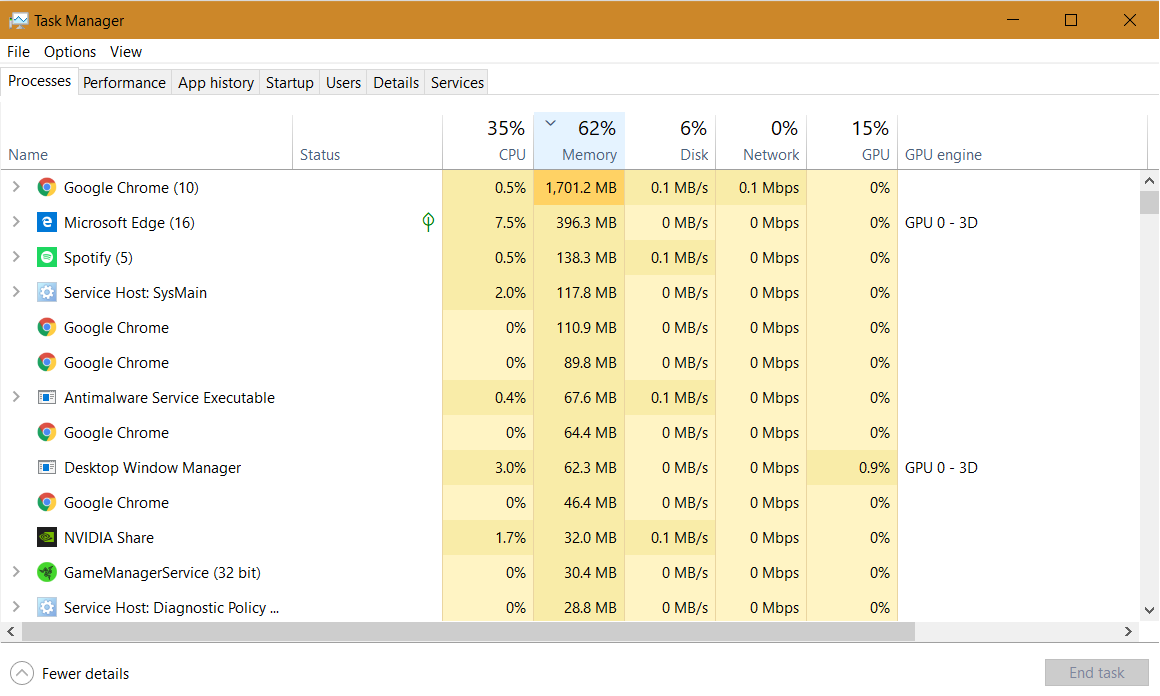Click the 0.1 Mbps network cell
This screenshot has height=696, width=1160.
point(761,187)
